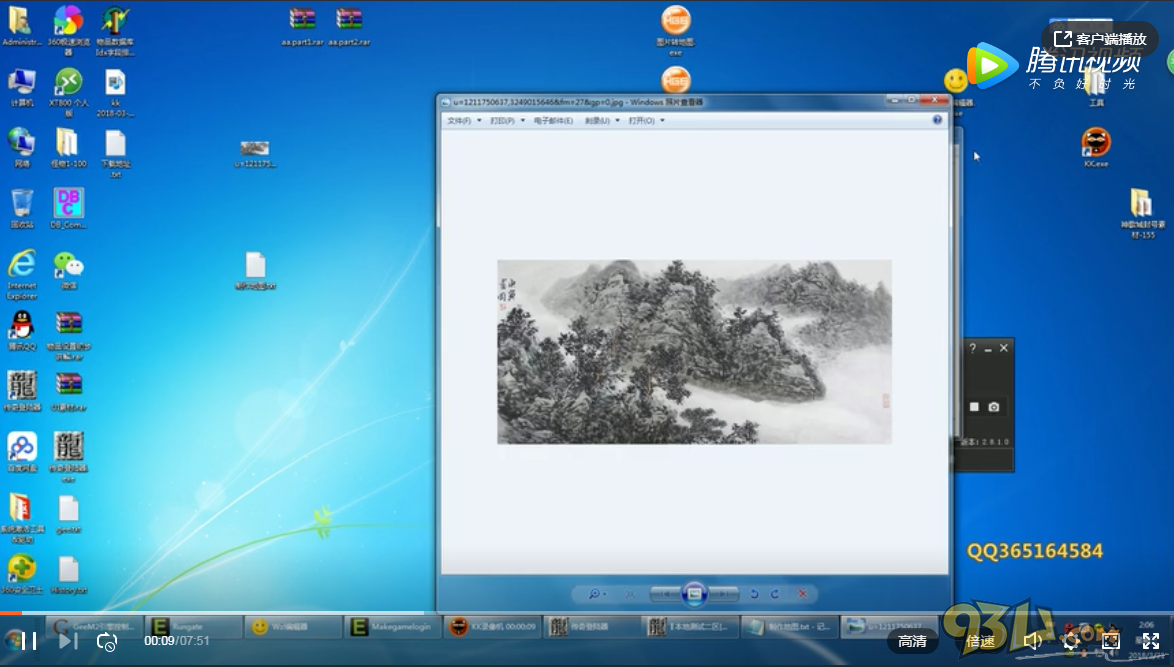The width and height of the screenshot is (1174, 667).
Task: Delete the photo with the red X
Action: pos(803,594)
